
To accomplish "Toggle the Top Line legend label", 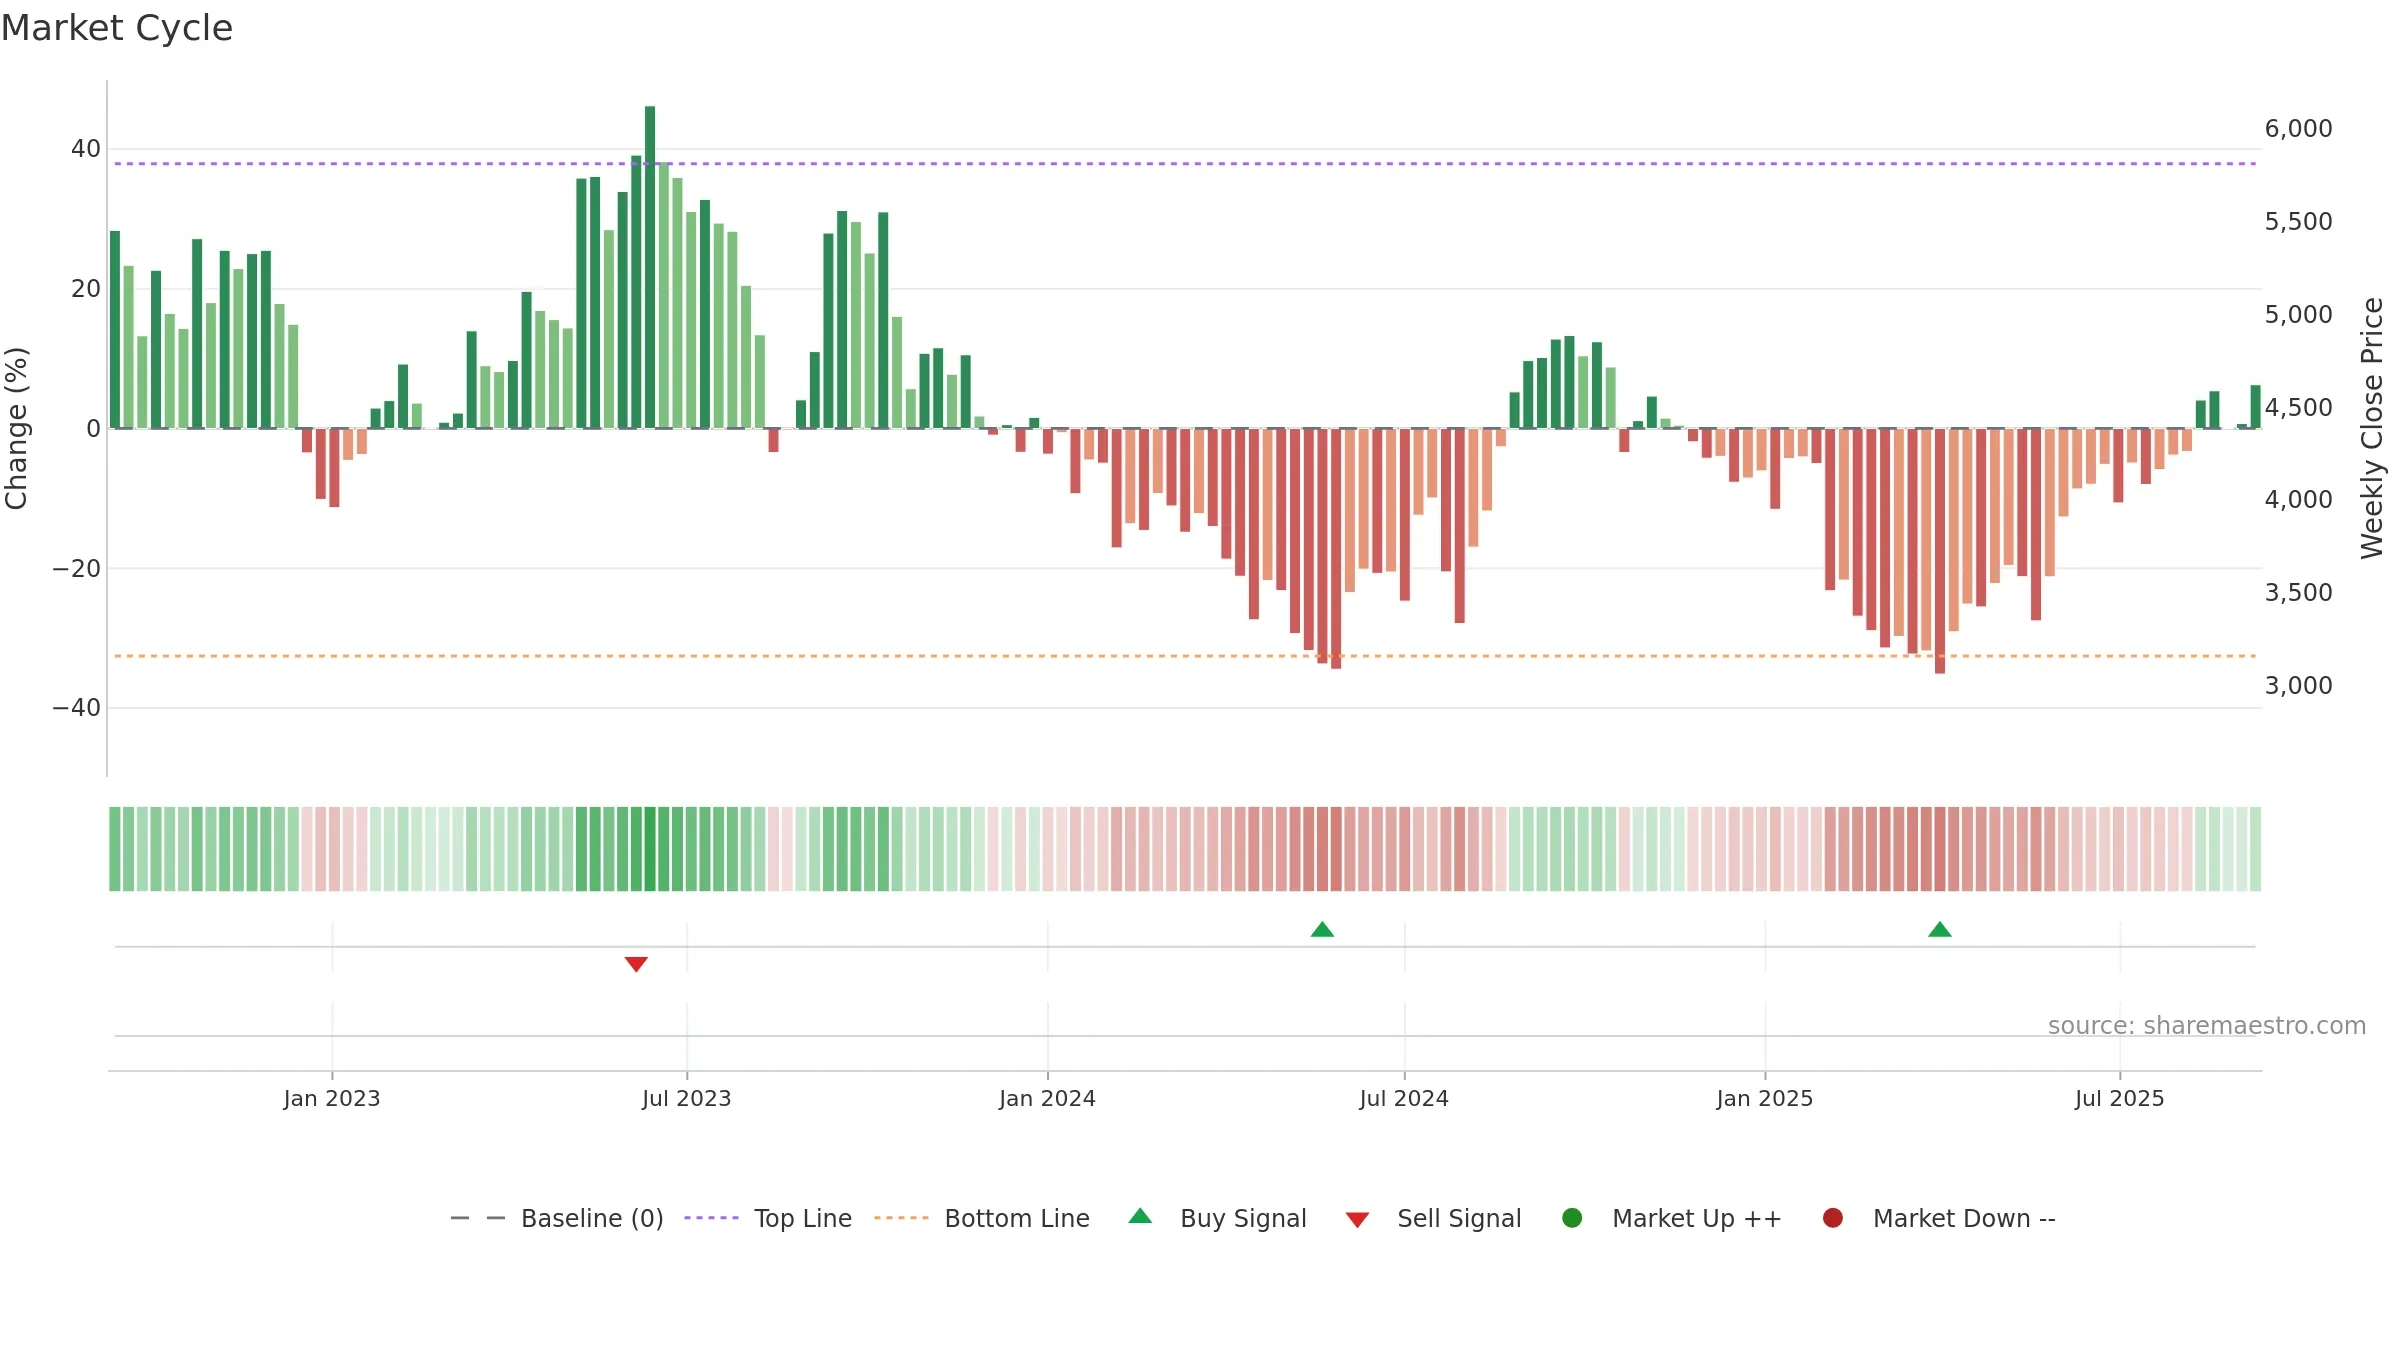I will 803,1218.
